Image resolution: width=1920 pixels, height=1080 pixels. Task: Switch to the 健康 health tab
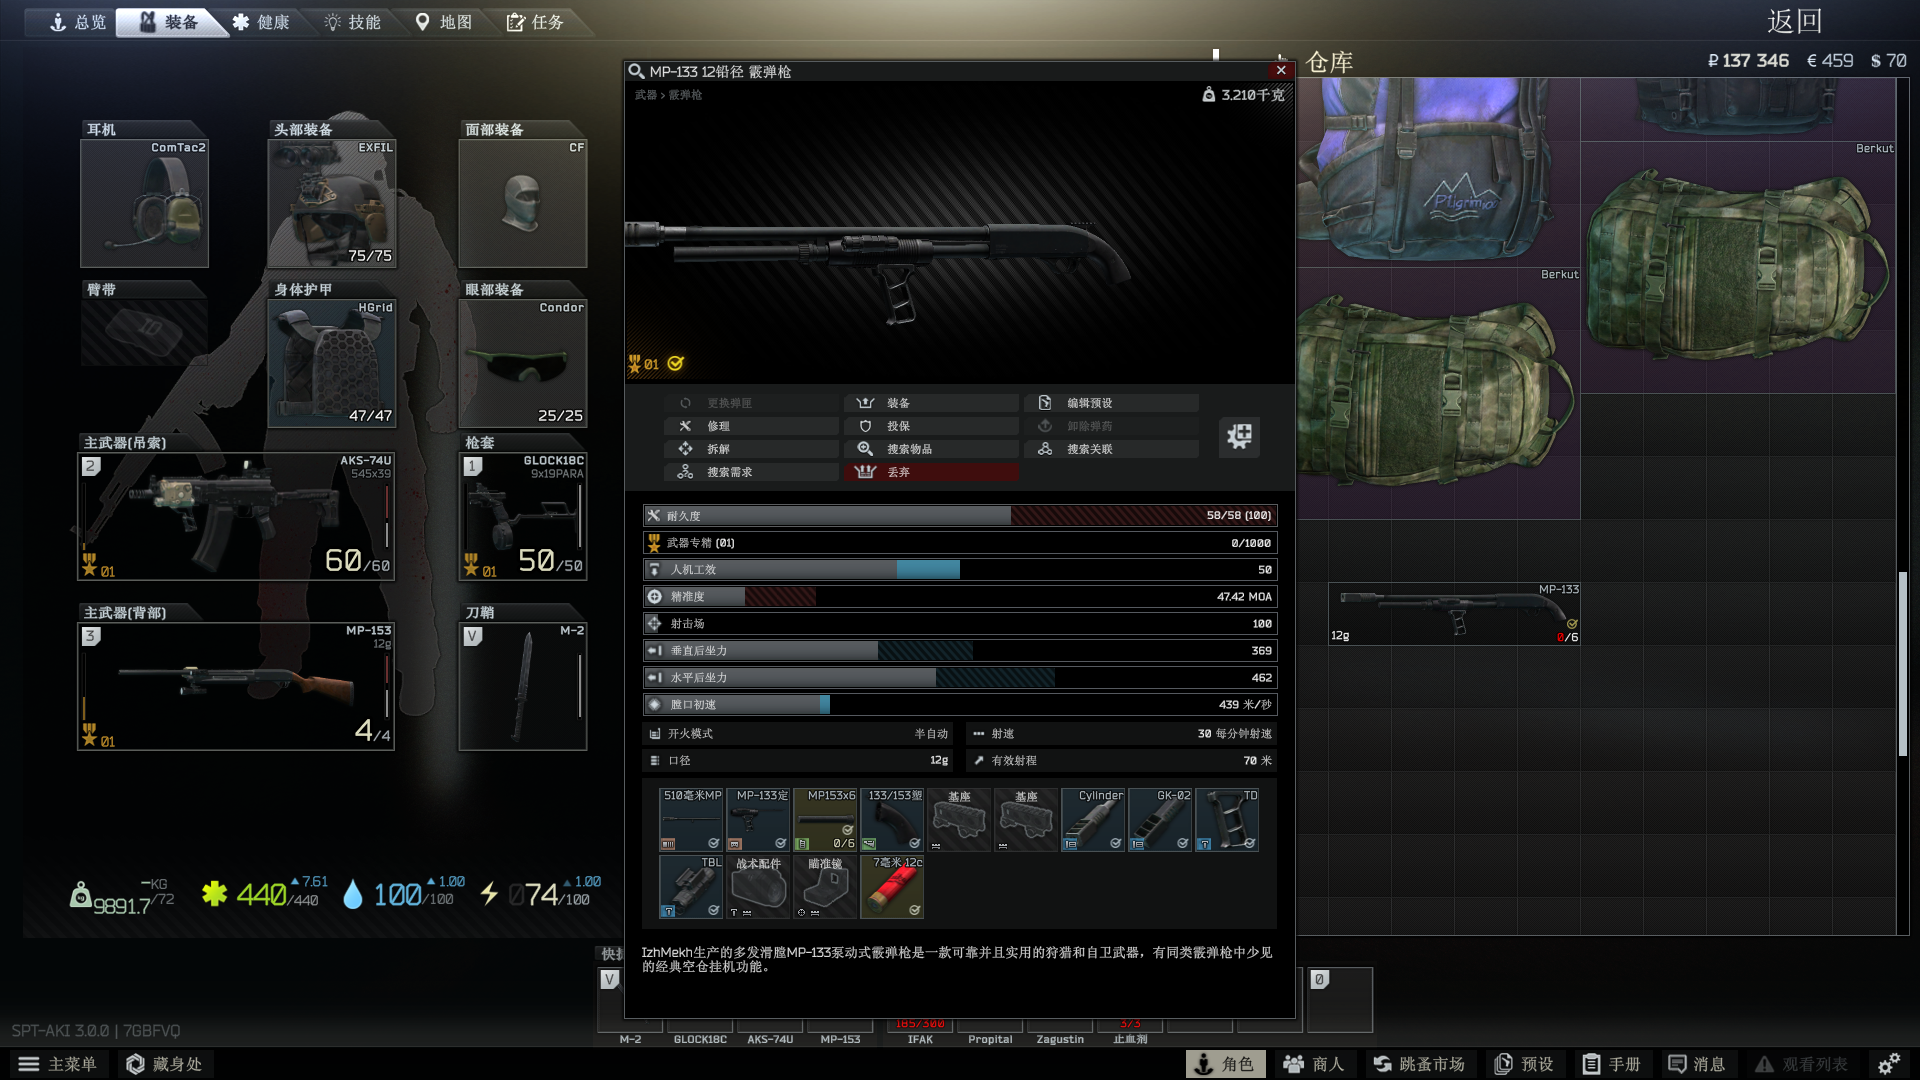pyautogui.click(x=261, y=22)
